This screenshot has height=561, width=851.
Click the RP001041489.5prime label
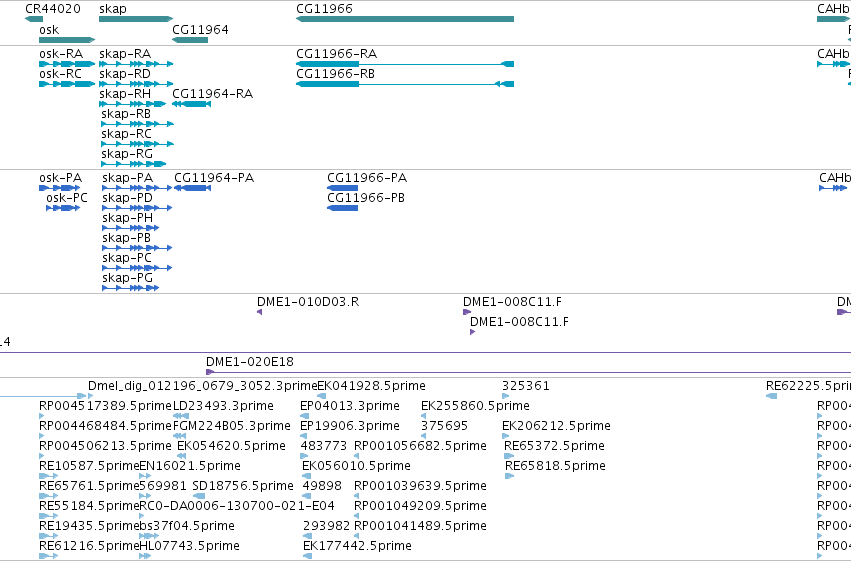pyautogui.click(x=420, y=526)
